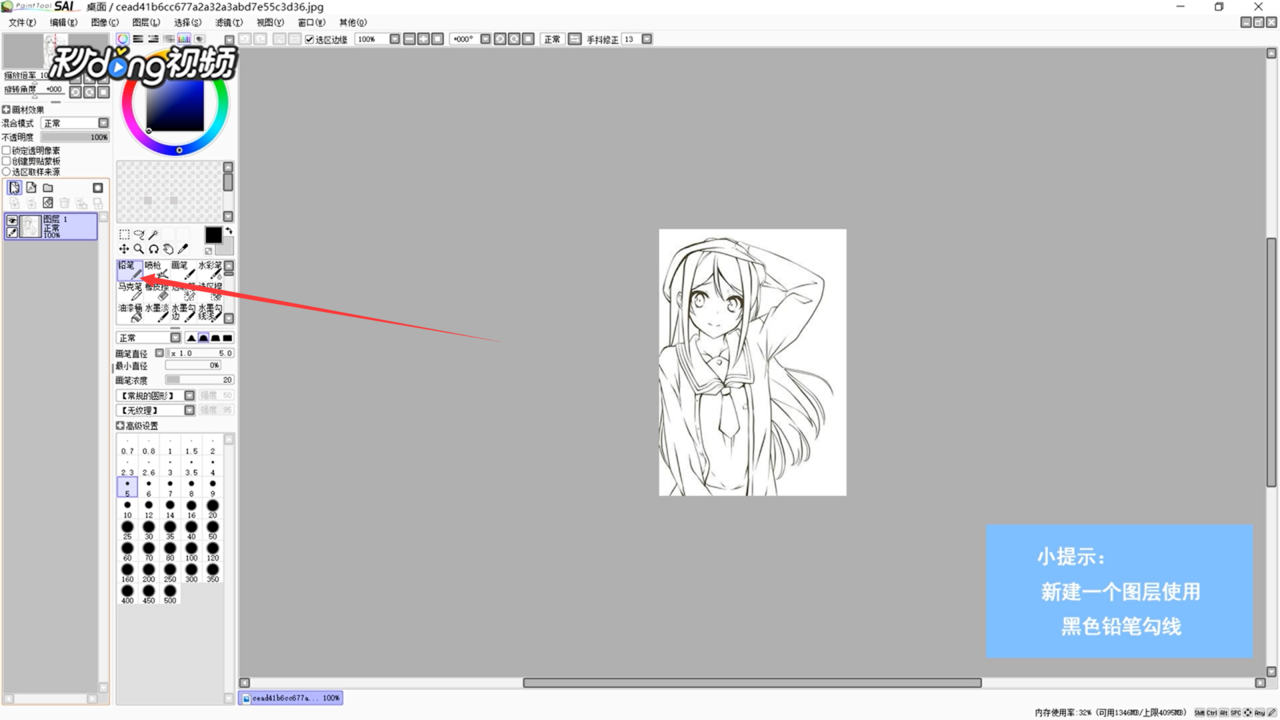This screenshot has width=1280, height=720.
Task: Select brush size preset 5
Action: tap(127, 488)
